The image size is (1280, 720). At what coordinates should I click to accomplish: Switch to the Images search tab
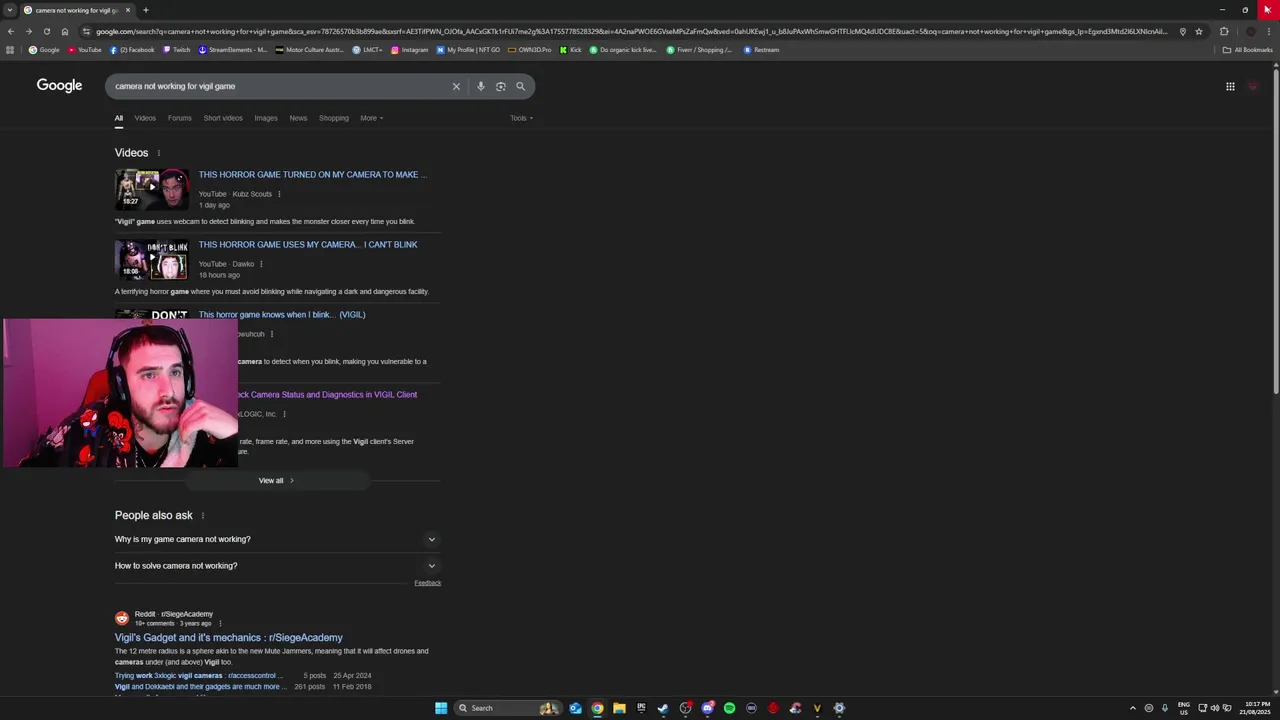click(x=266, y=118)
